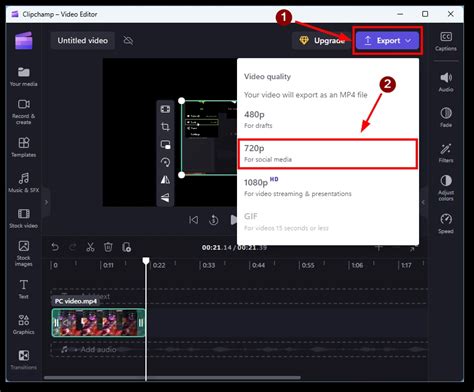Rewind five seconds button

pos(213,220)
